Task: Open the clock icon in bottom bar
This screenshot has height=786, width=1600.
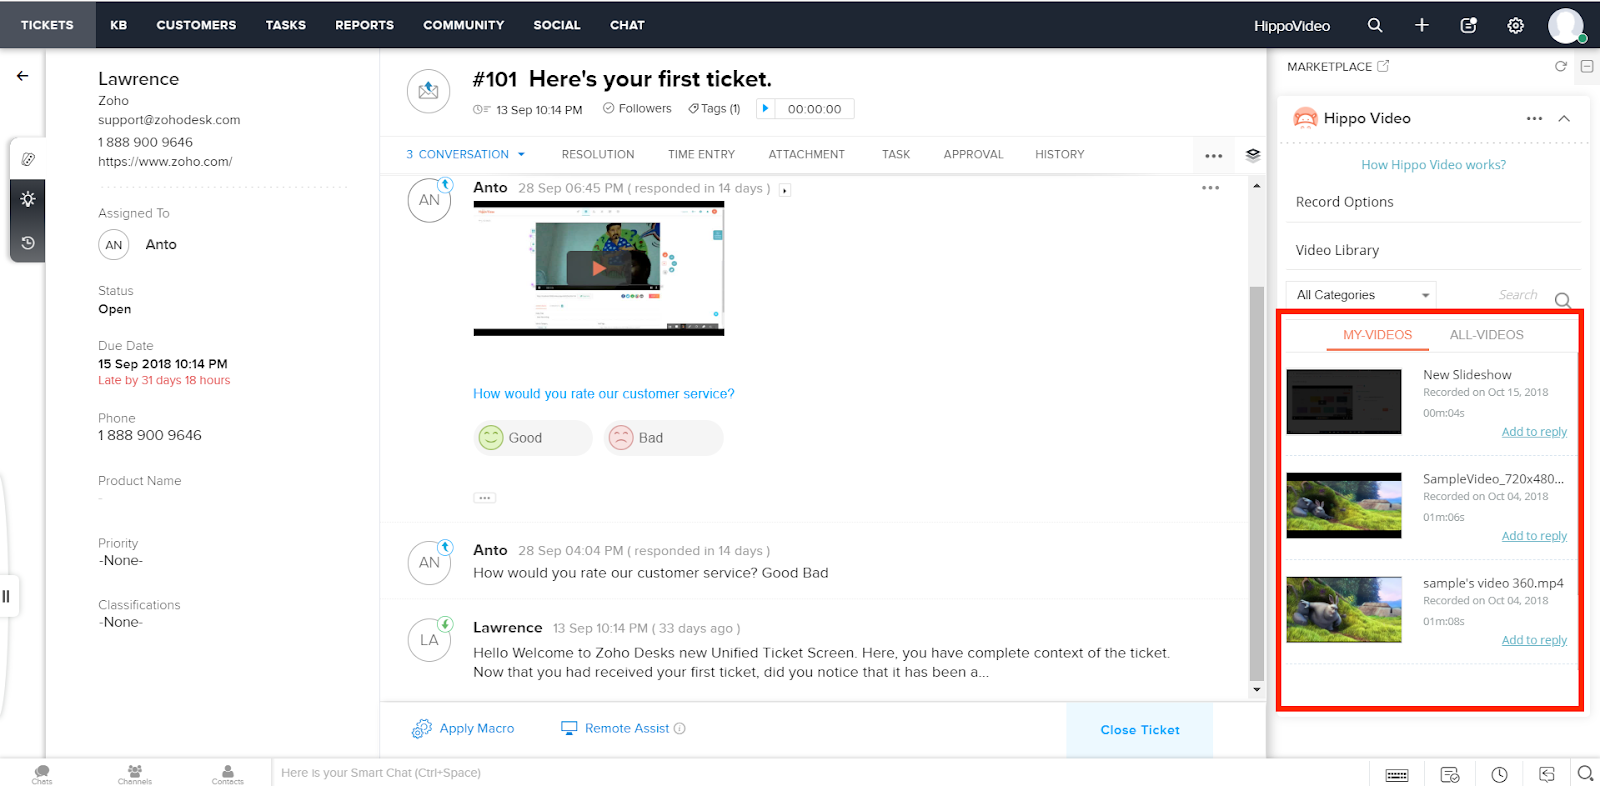Action: pos(1499,774)
